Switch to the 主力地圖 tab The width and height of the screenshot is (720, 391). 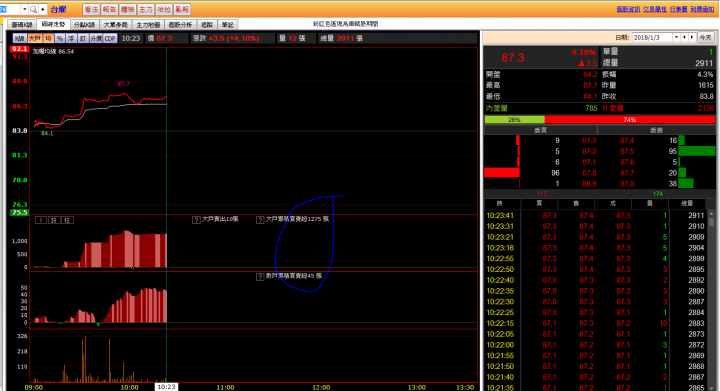click(148, 24)
